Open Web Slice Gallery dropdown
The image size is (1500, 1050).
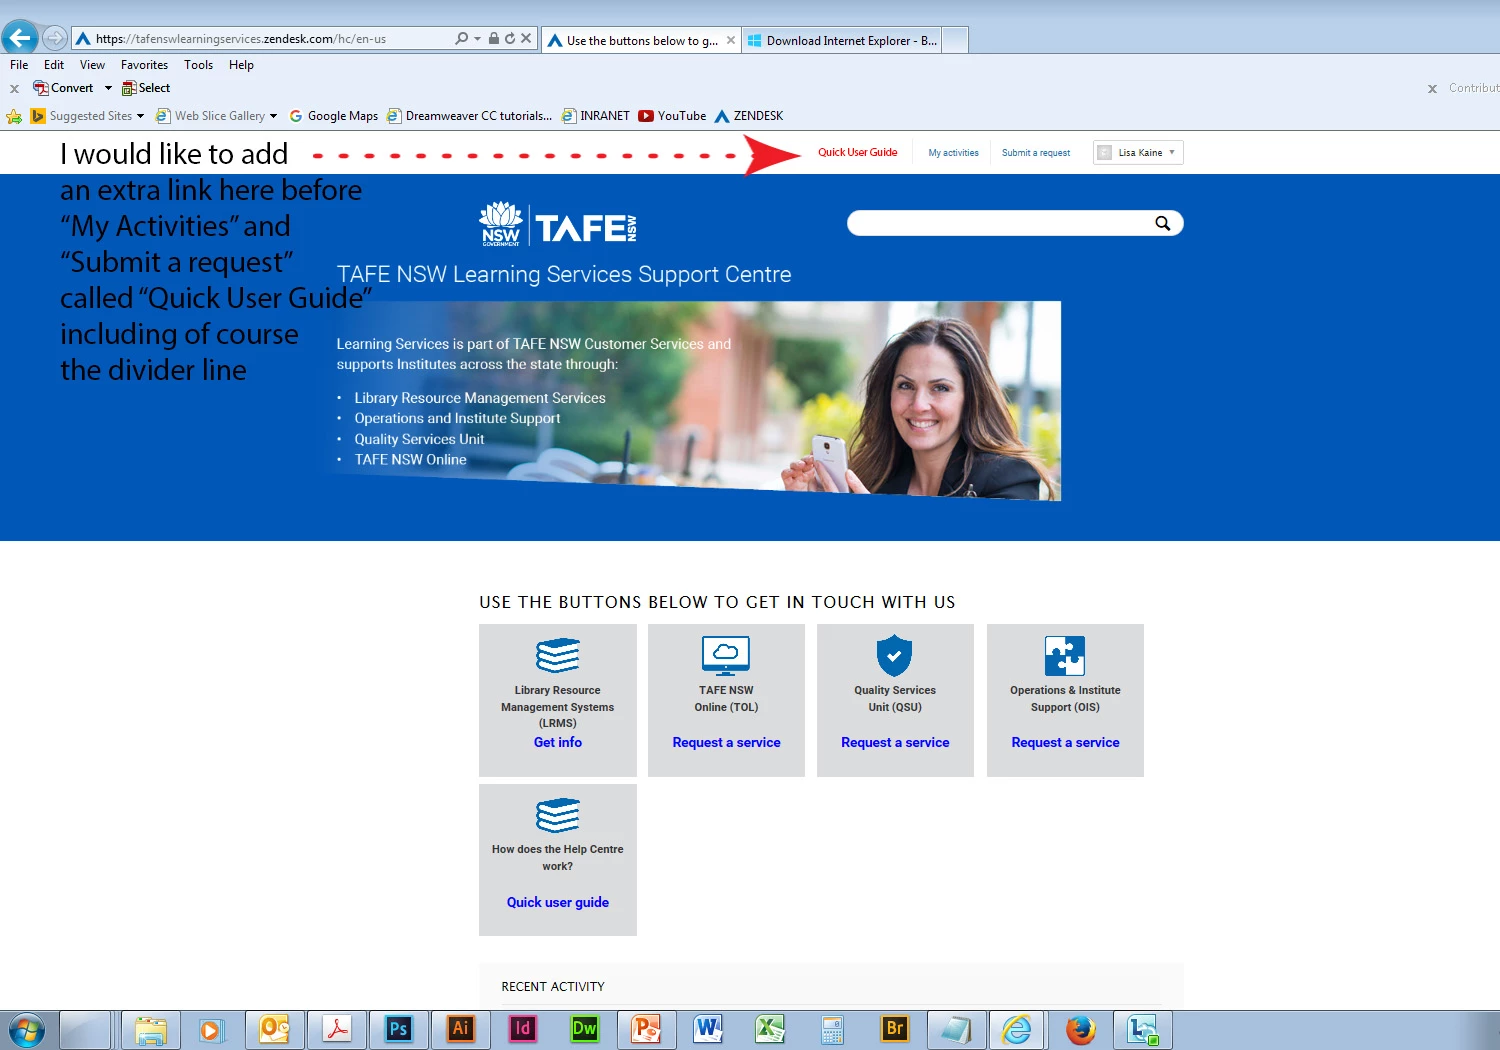click(216, 116)
